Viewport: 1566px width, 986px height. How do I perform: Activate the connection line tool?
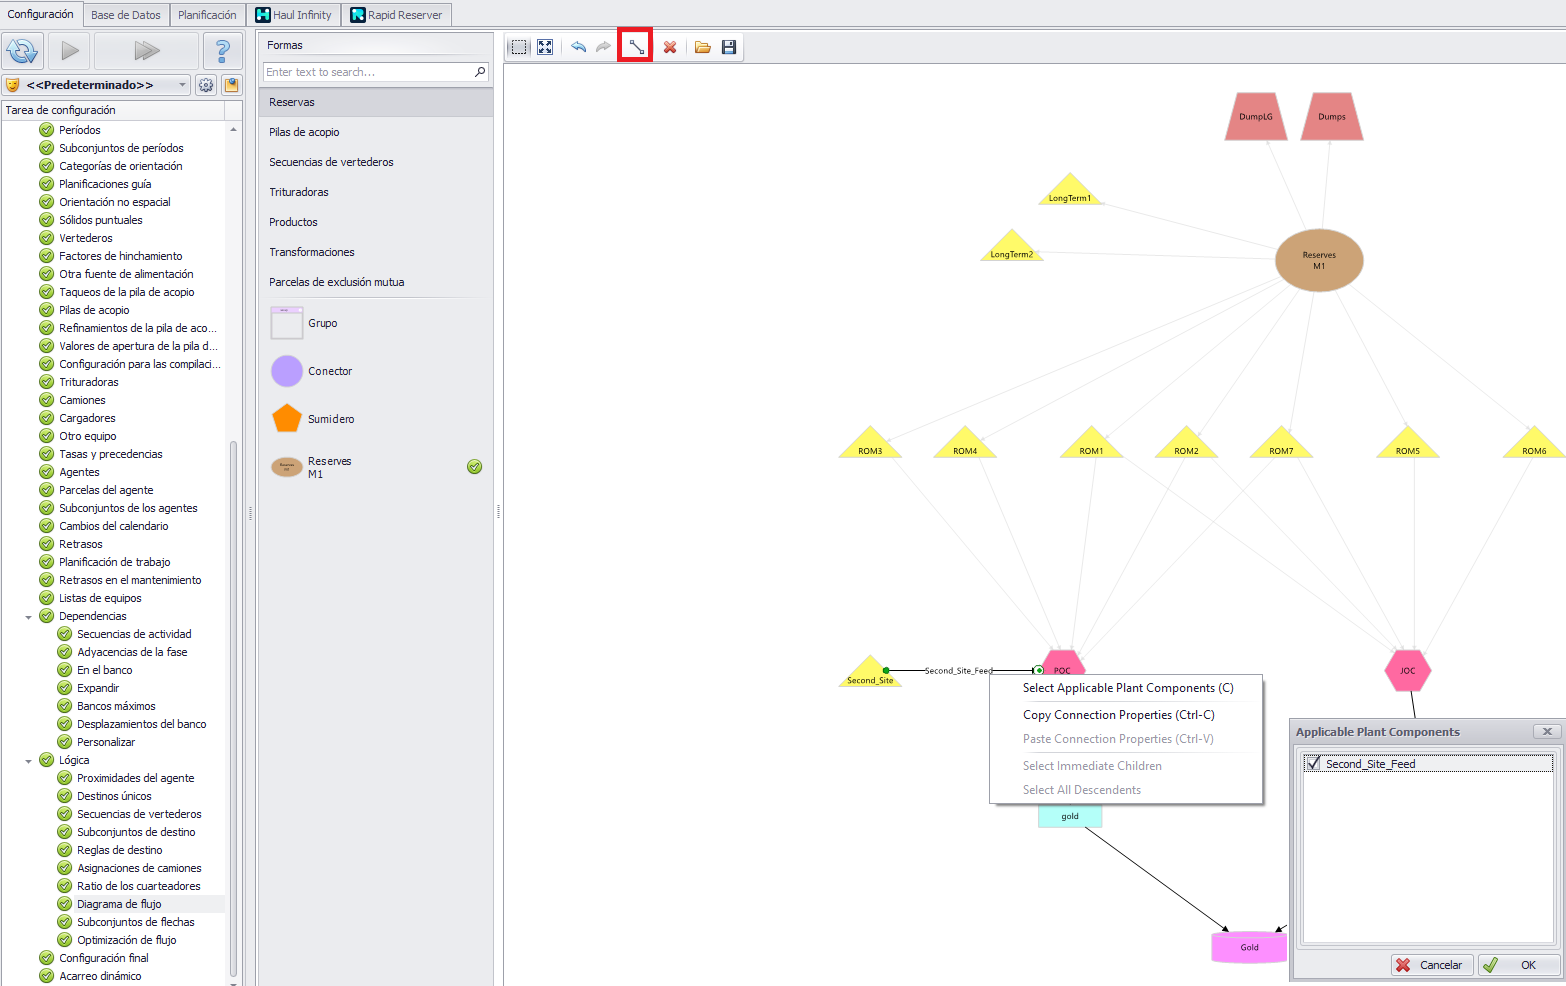tap(636, 47)
